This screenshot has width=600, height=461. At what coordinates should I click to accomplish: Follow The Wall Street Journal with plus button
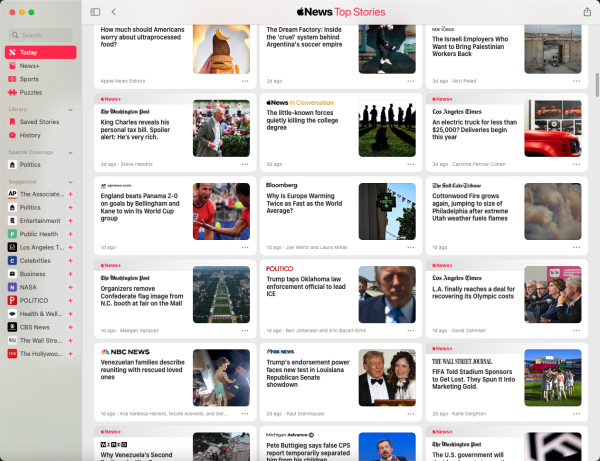tap(70, 340)
